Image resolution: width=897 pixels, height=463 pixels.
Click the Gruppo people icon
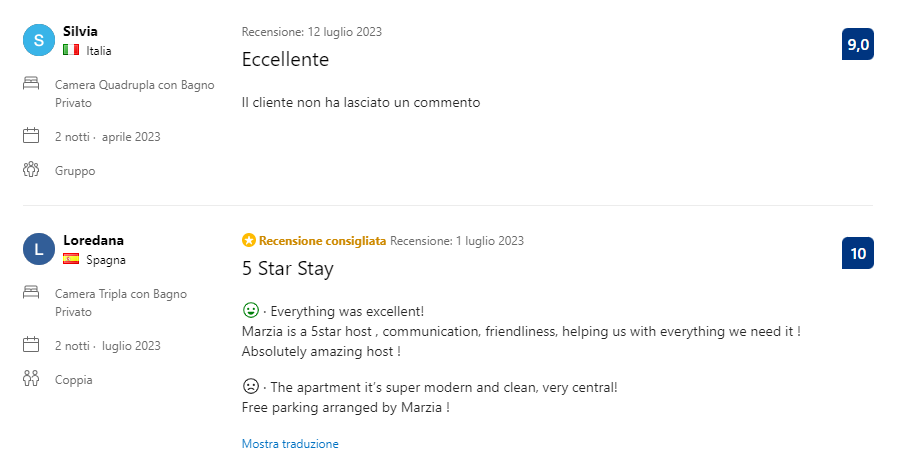pos(31,169)
